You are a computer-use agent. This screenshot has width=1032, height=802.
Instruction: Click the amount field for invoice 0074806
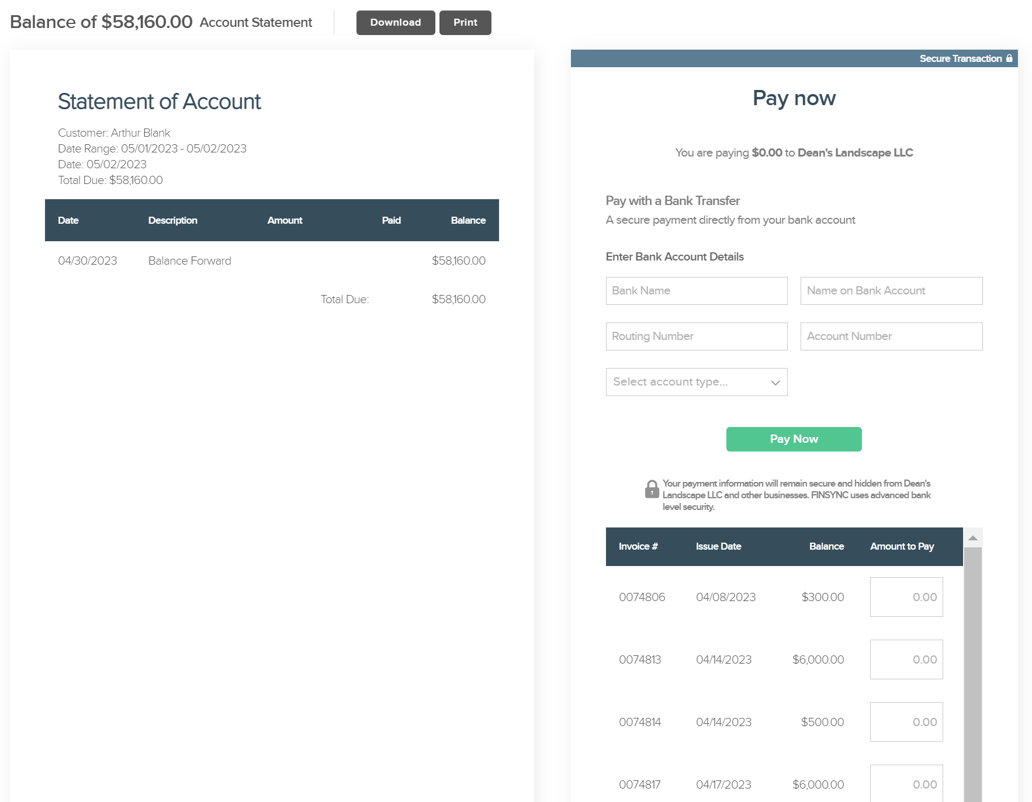(x=906, y=596)
